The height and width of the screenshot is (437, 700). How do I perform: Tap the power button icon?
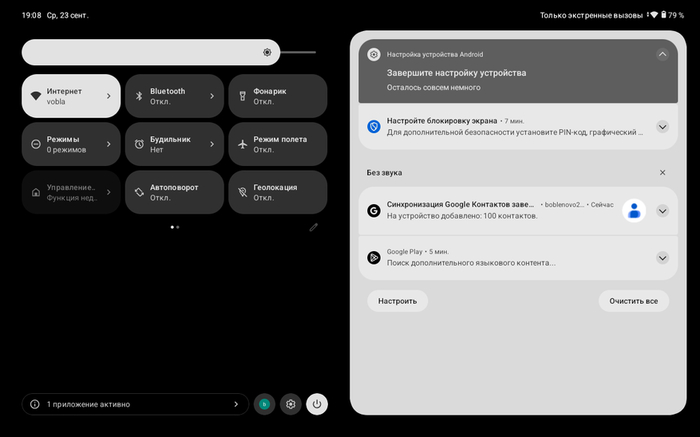317,404
